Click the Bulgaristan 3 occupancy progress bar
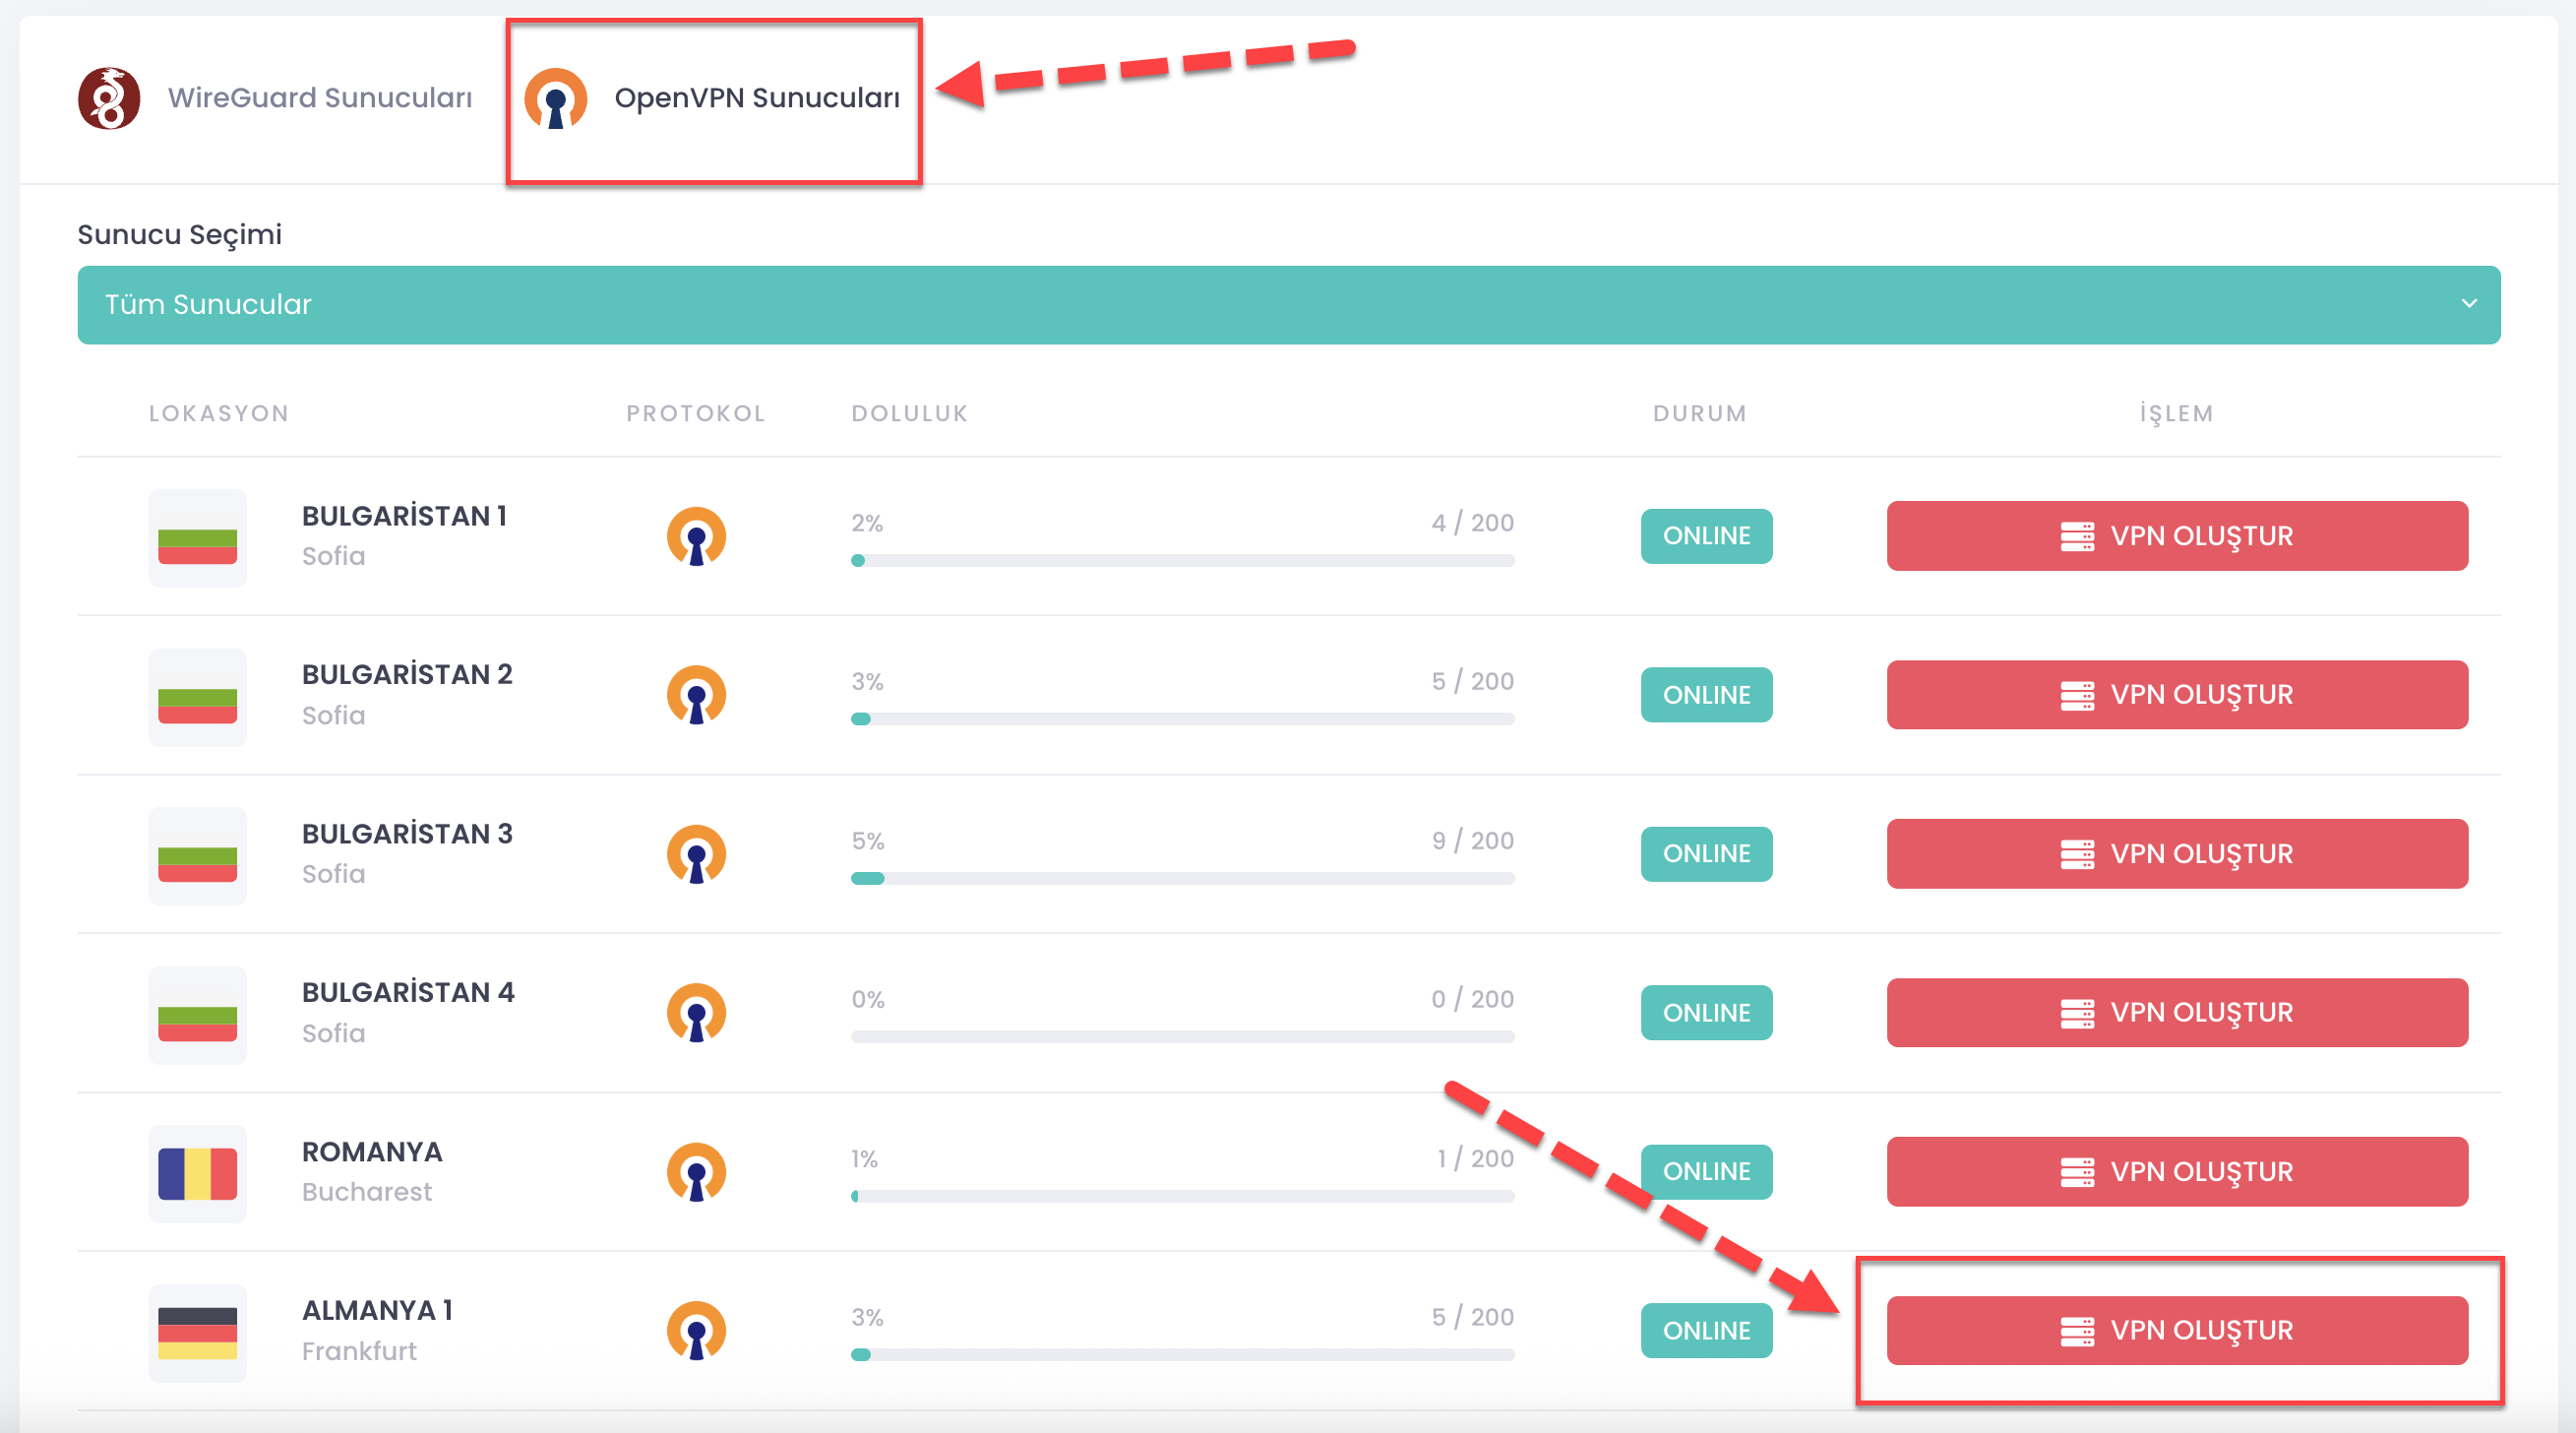Image resolution: width=2576 pixels, height=1433 pixels. tap(1182, 879)
